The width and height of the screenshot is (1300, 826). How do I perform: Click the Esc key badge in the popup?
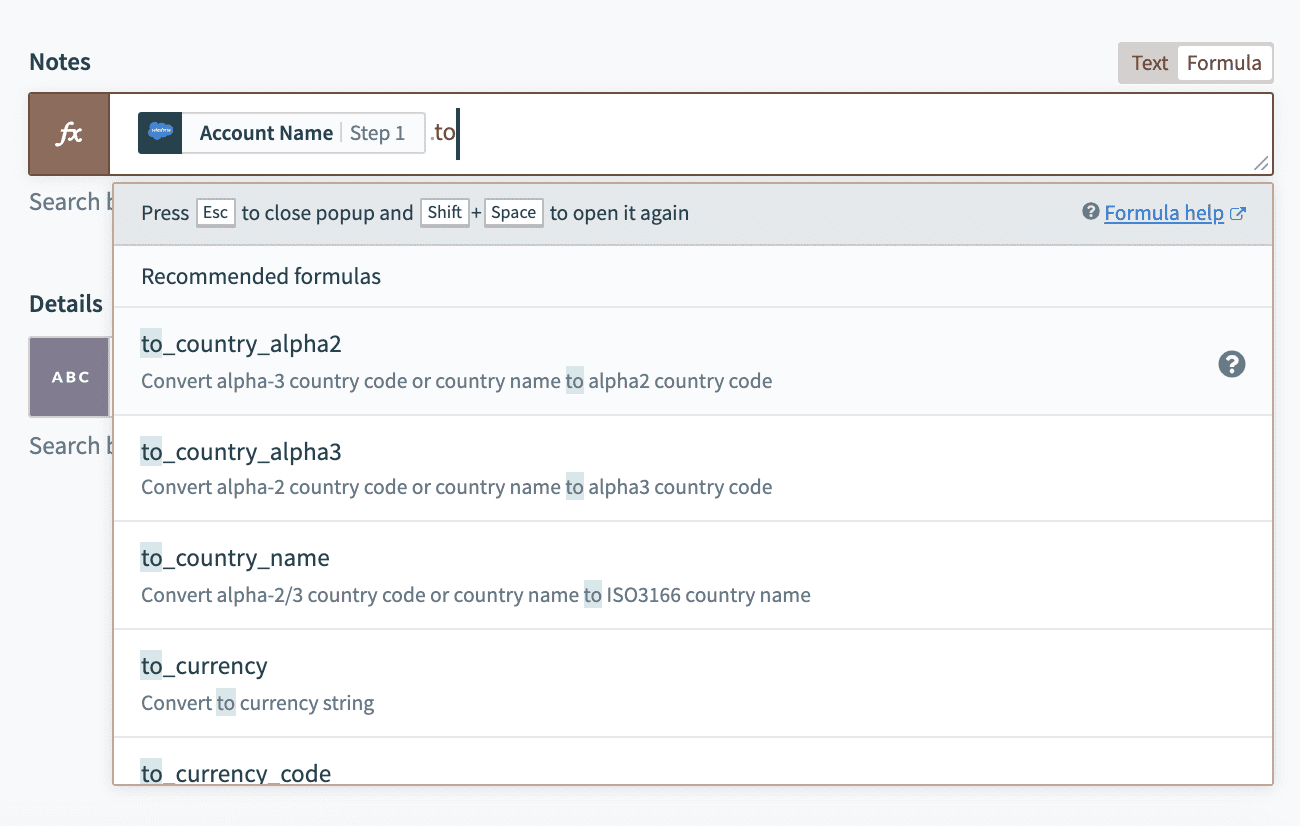(x=215, y=212)
